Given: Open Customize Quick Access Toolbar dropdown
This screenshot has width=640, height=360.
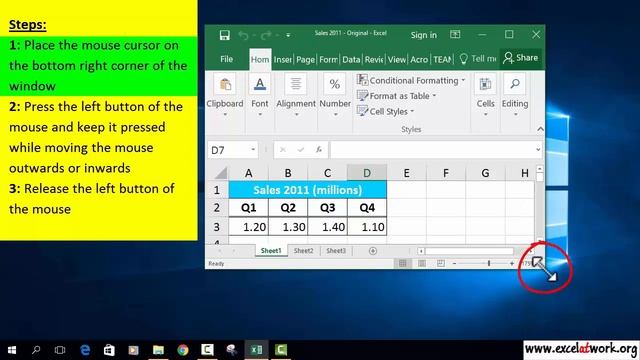Looking at the screenshot, I should 288,36.
